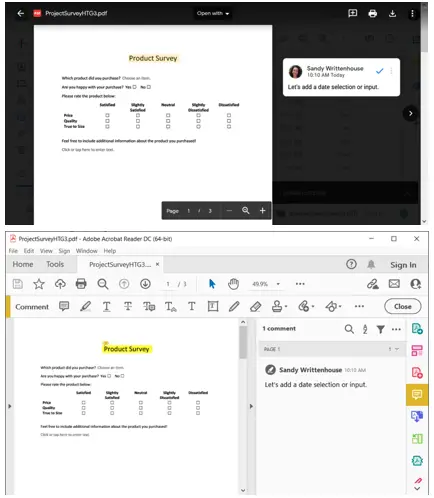Click the download icon in Drive viewer
Viewport: 434px width, 498px height.
392,13
